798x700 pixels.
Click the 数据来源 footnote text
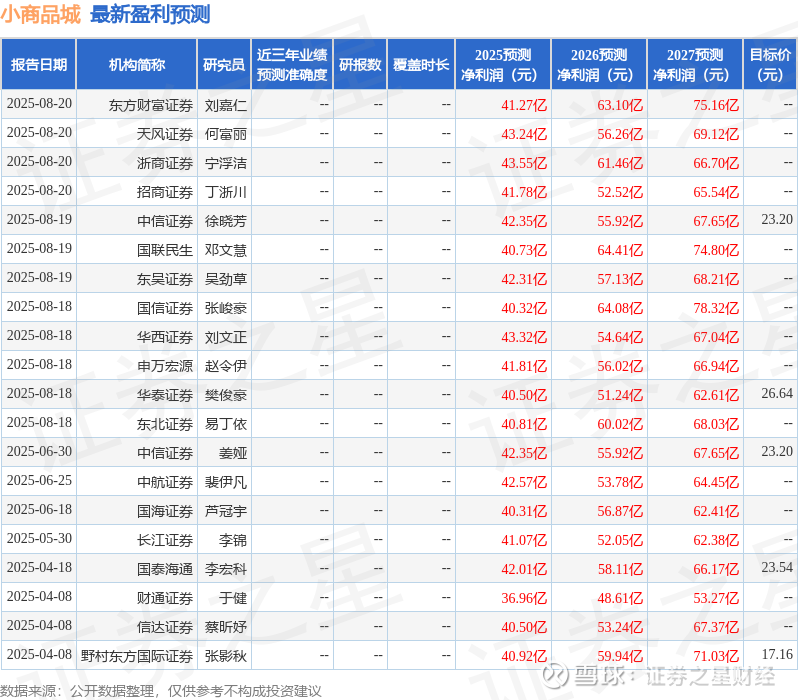click(161, 691)
